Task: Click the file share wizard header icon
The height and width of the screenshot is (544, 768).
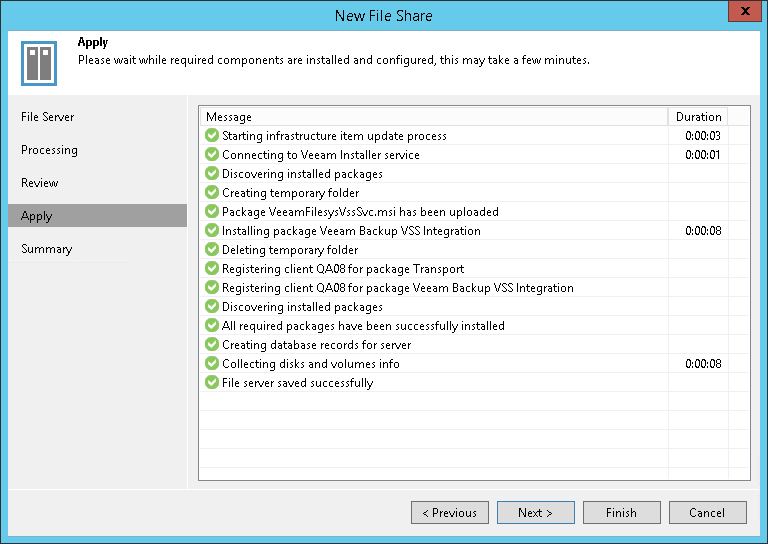Action: (38, 64)
